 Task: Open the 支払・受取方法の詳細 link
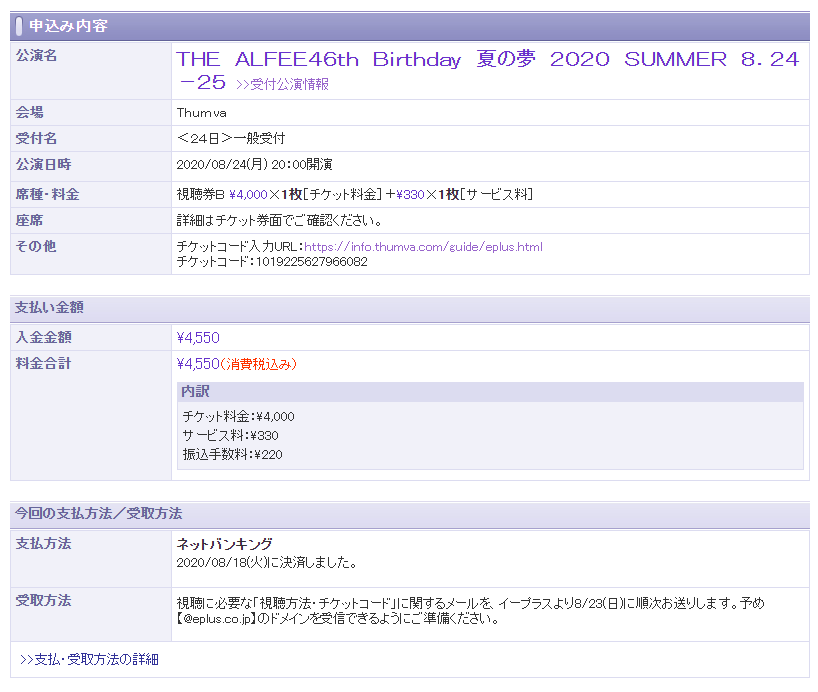(89, 660)
